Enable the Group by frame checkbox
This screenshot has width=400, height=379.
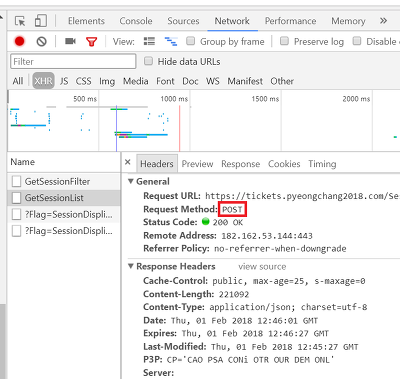(190, 41)
